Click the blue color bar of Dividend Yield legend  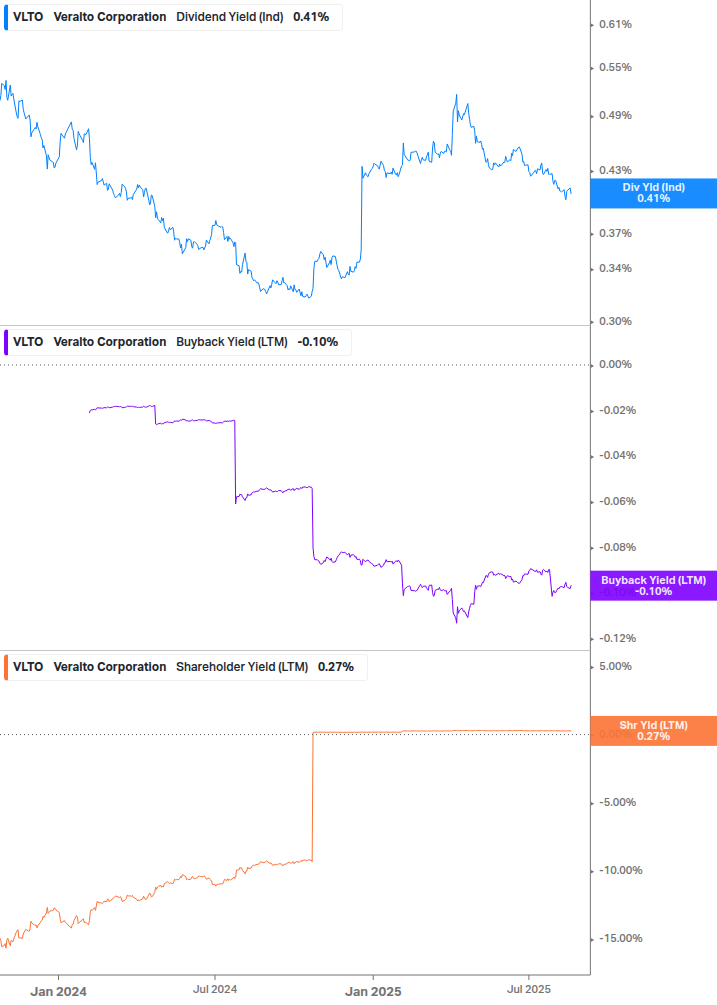[6, 17]
